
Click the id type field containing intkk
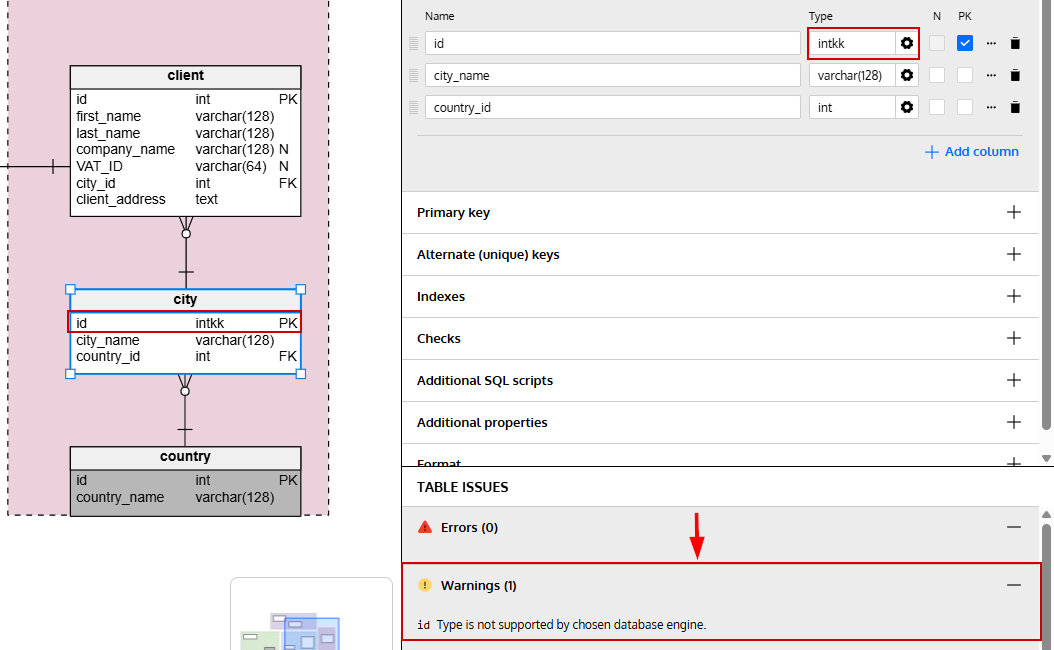tap(852, 44)
